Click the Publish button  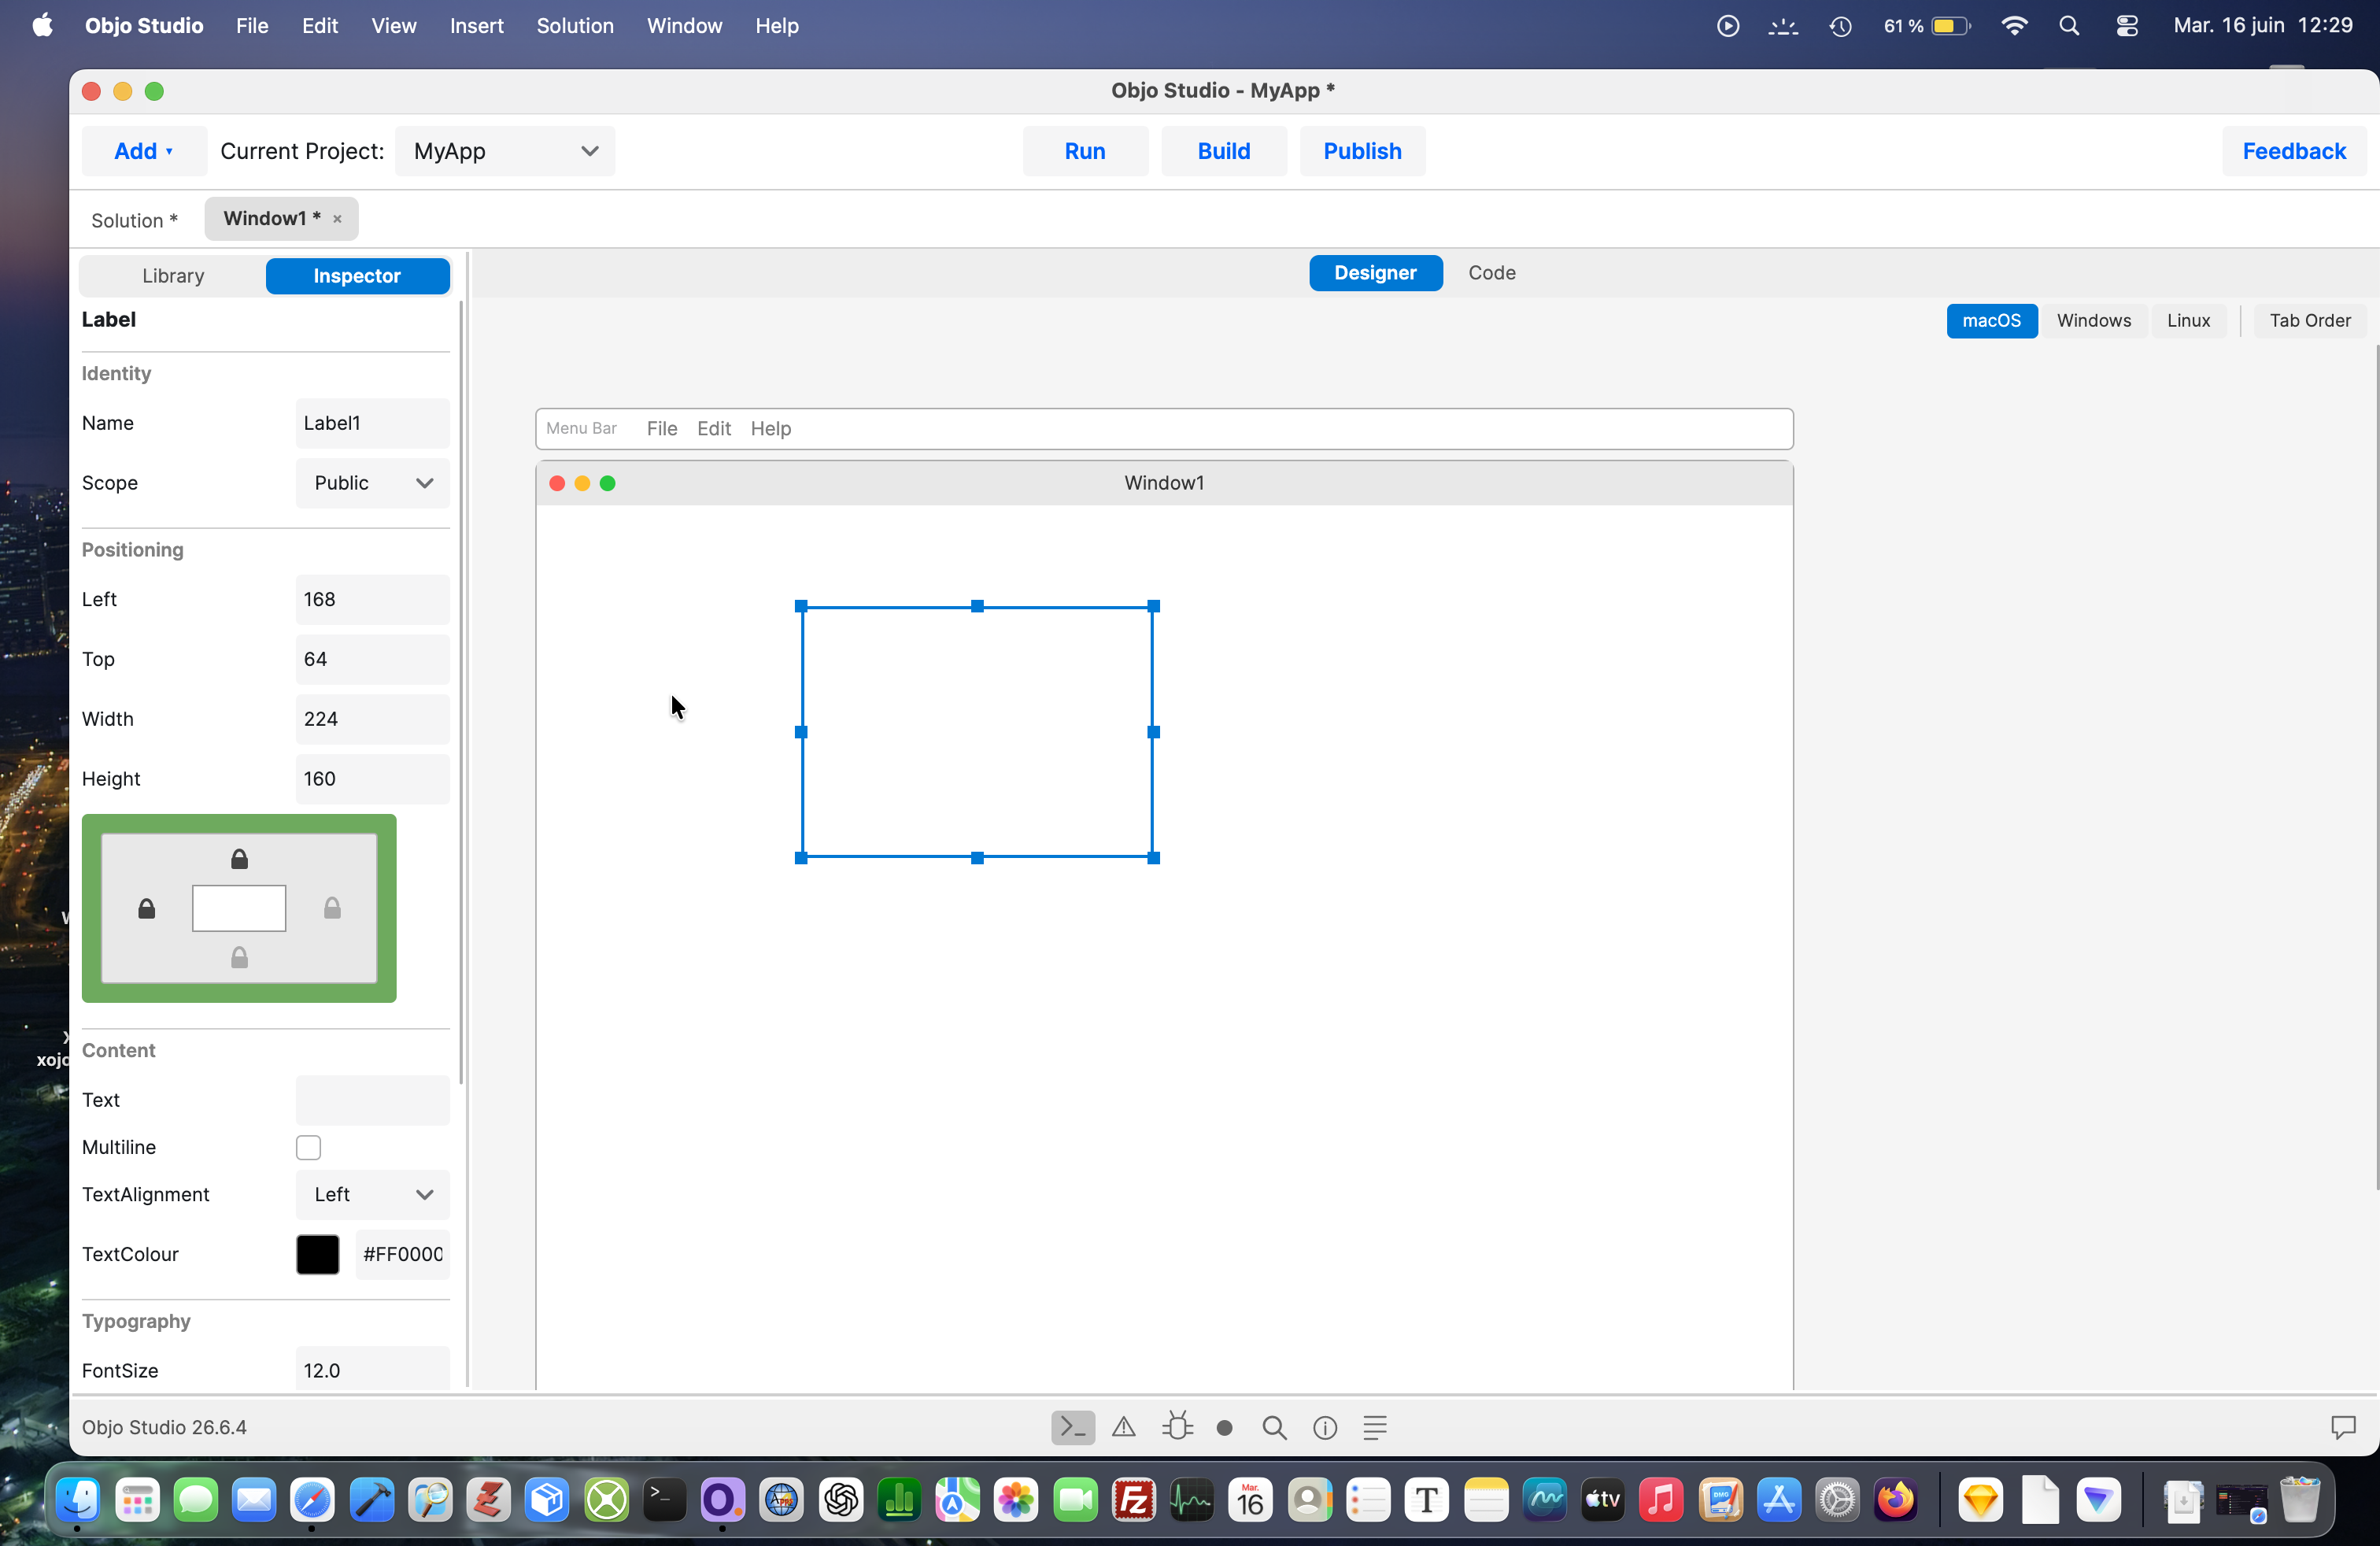[x=1362, y=151]
